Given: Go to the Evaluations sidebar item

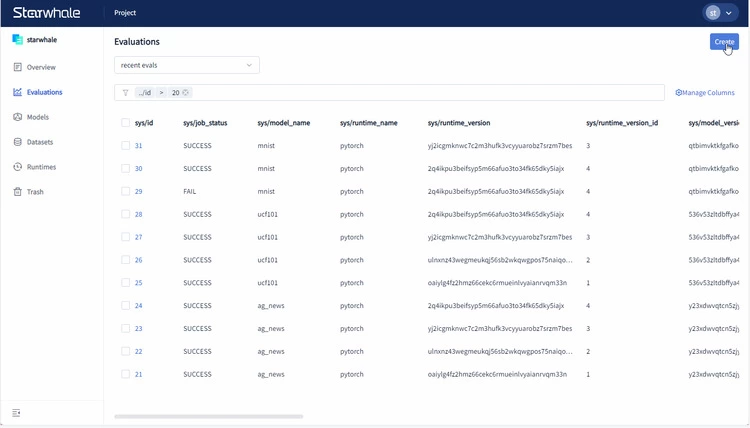Looking at the screenshot, I should (43, 92).
